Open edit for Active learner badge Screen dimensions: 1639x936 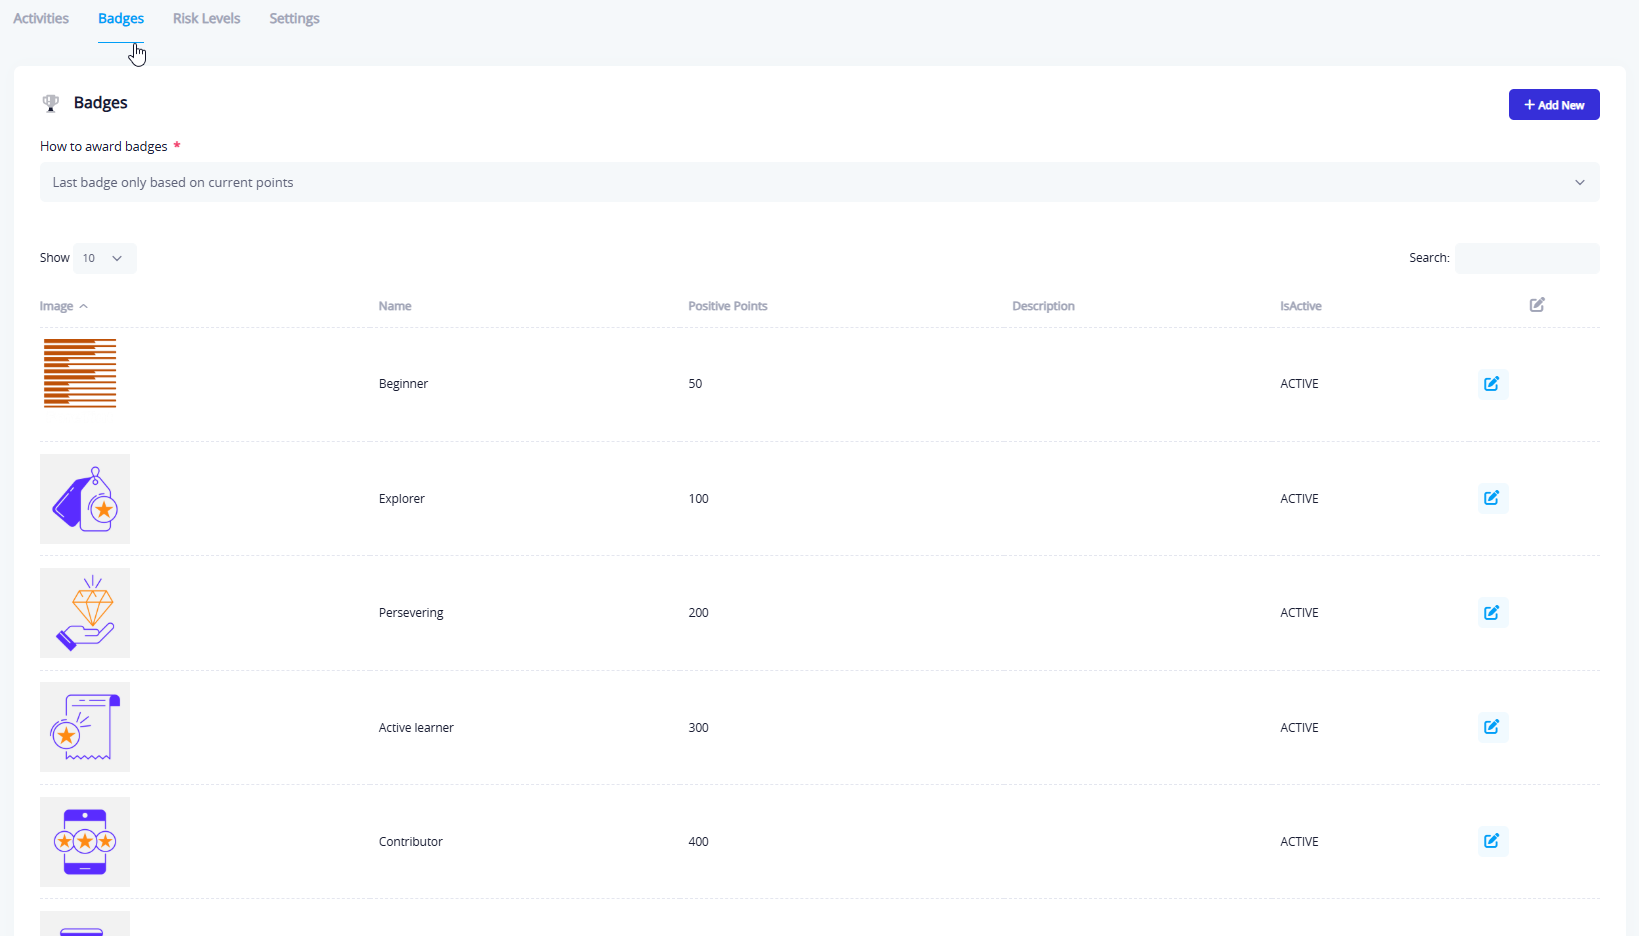(1492, 727)
